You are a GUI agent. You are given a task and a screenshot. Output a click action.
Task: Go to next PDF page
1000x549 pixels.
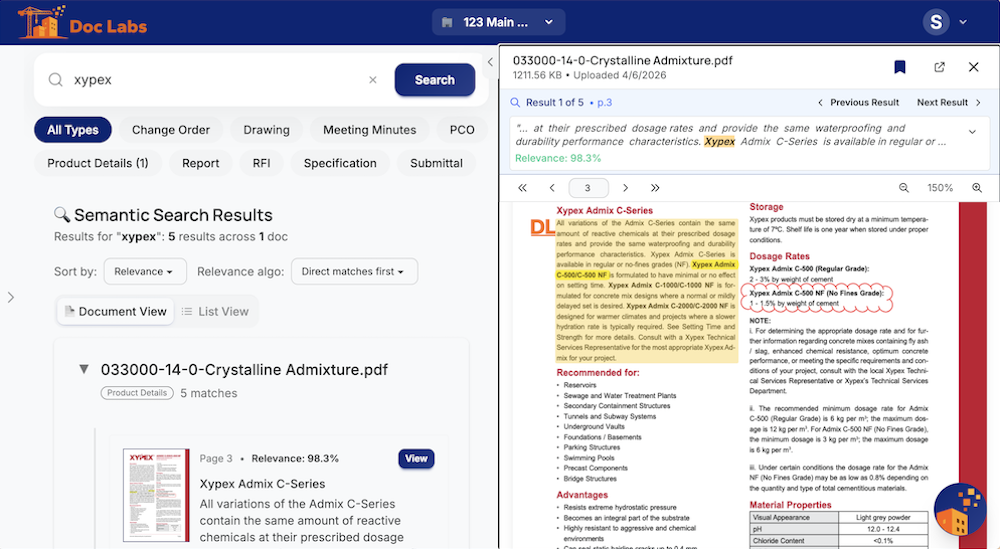[x=625, y=187]
